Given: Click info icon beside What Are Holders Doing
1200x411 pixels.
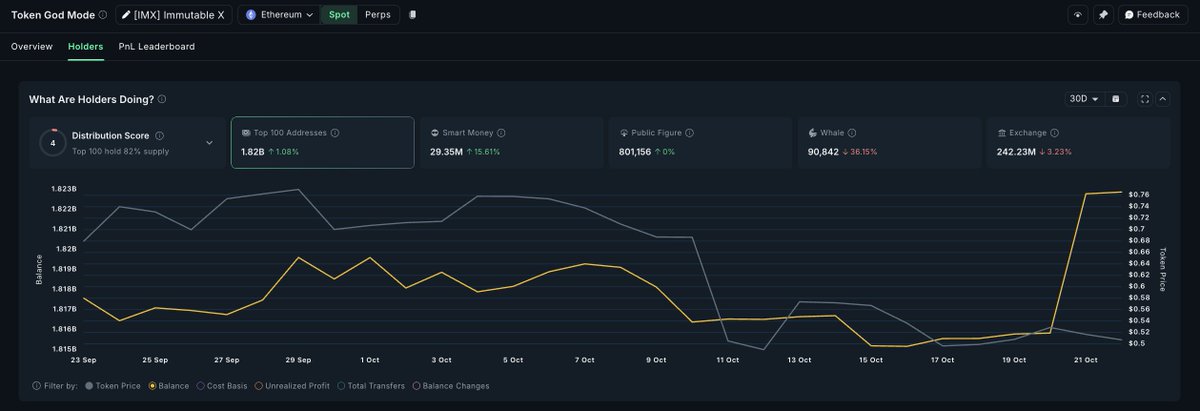Looking at the screenshot, I should point(162,100).
